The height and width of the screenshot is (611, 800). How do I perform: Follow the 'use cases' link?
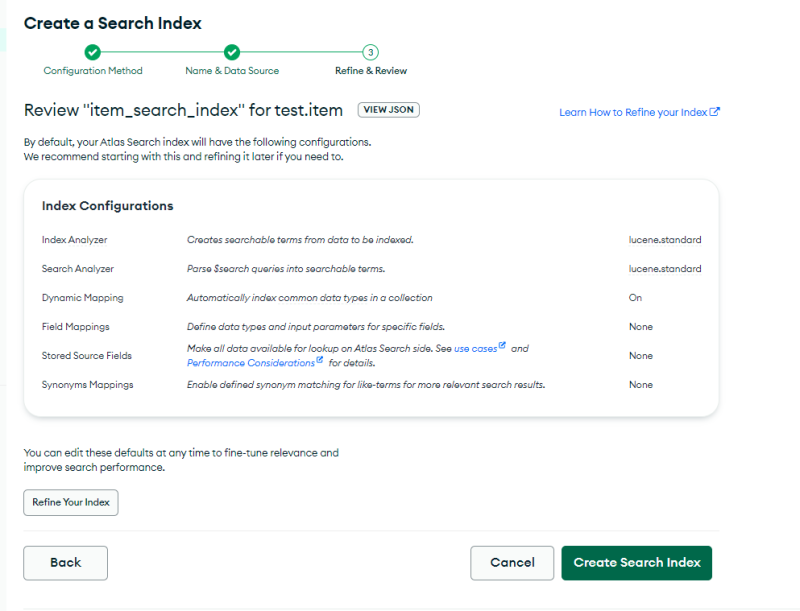tap(476, 348)
